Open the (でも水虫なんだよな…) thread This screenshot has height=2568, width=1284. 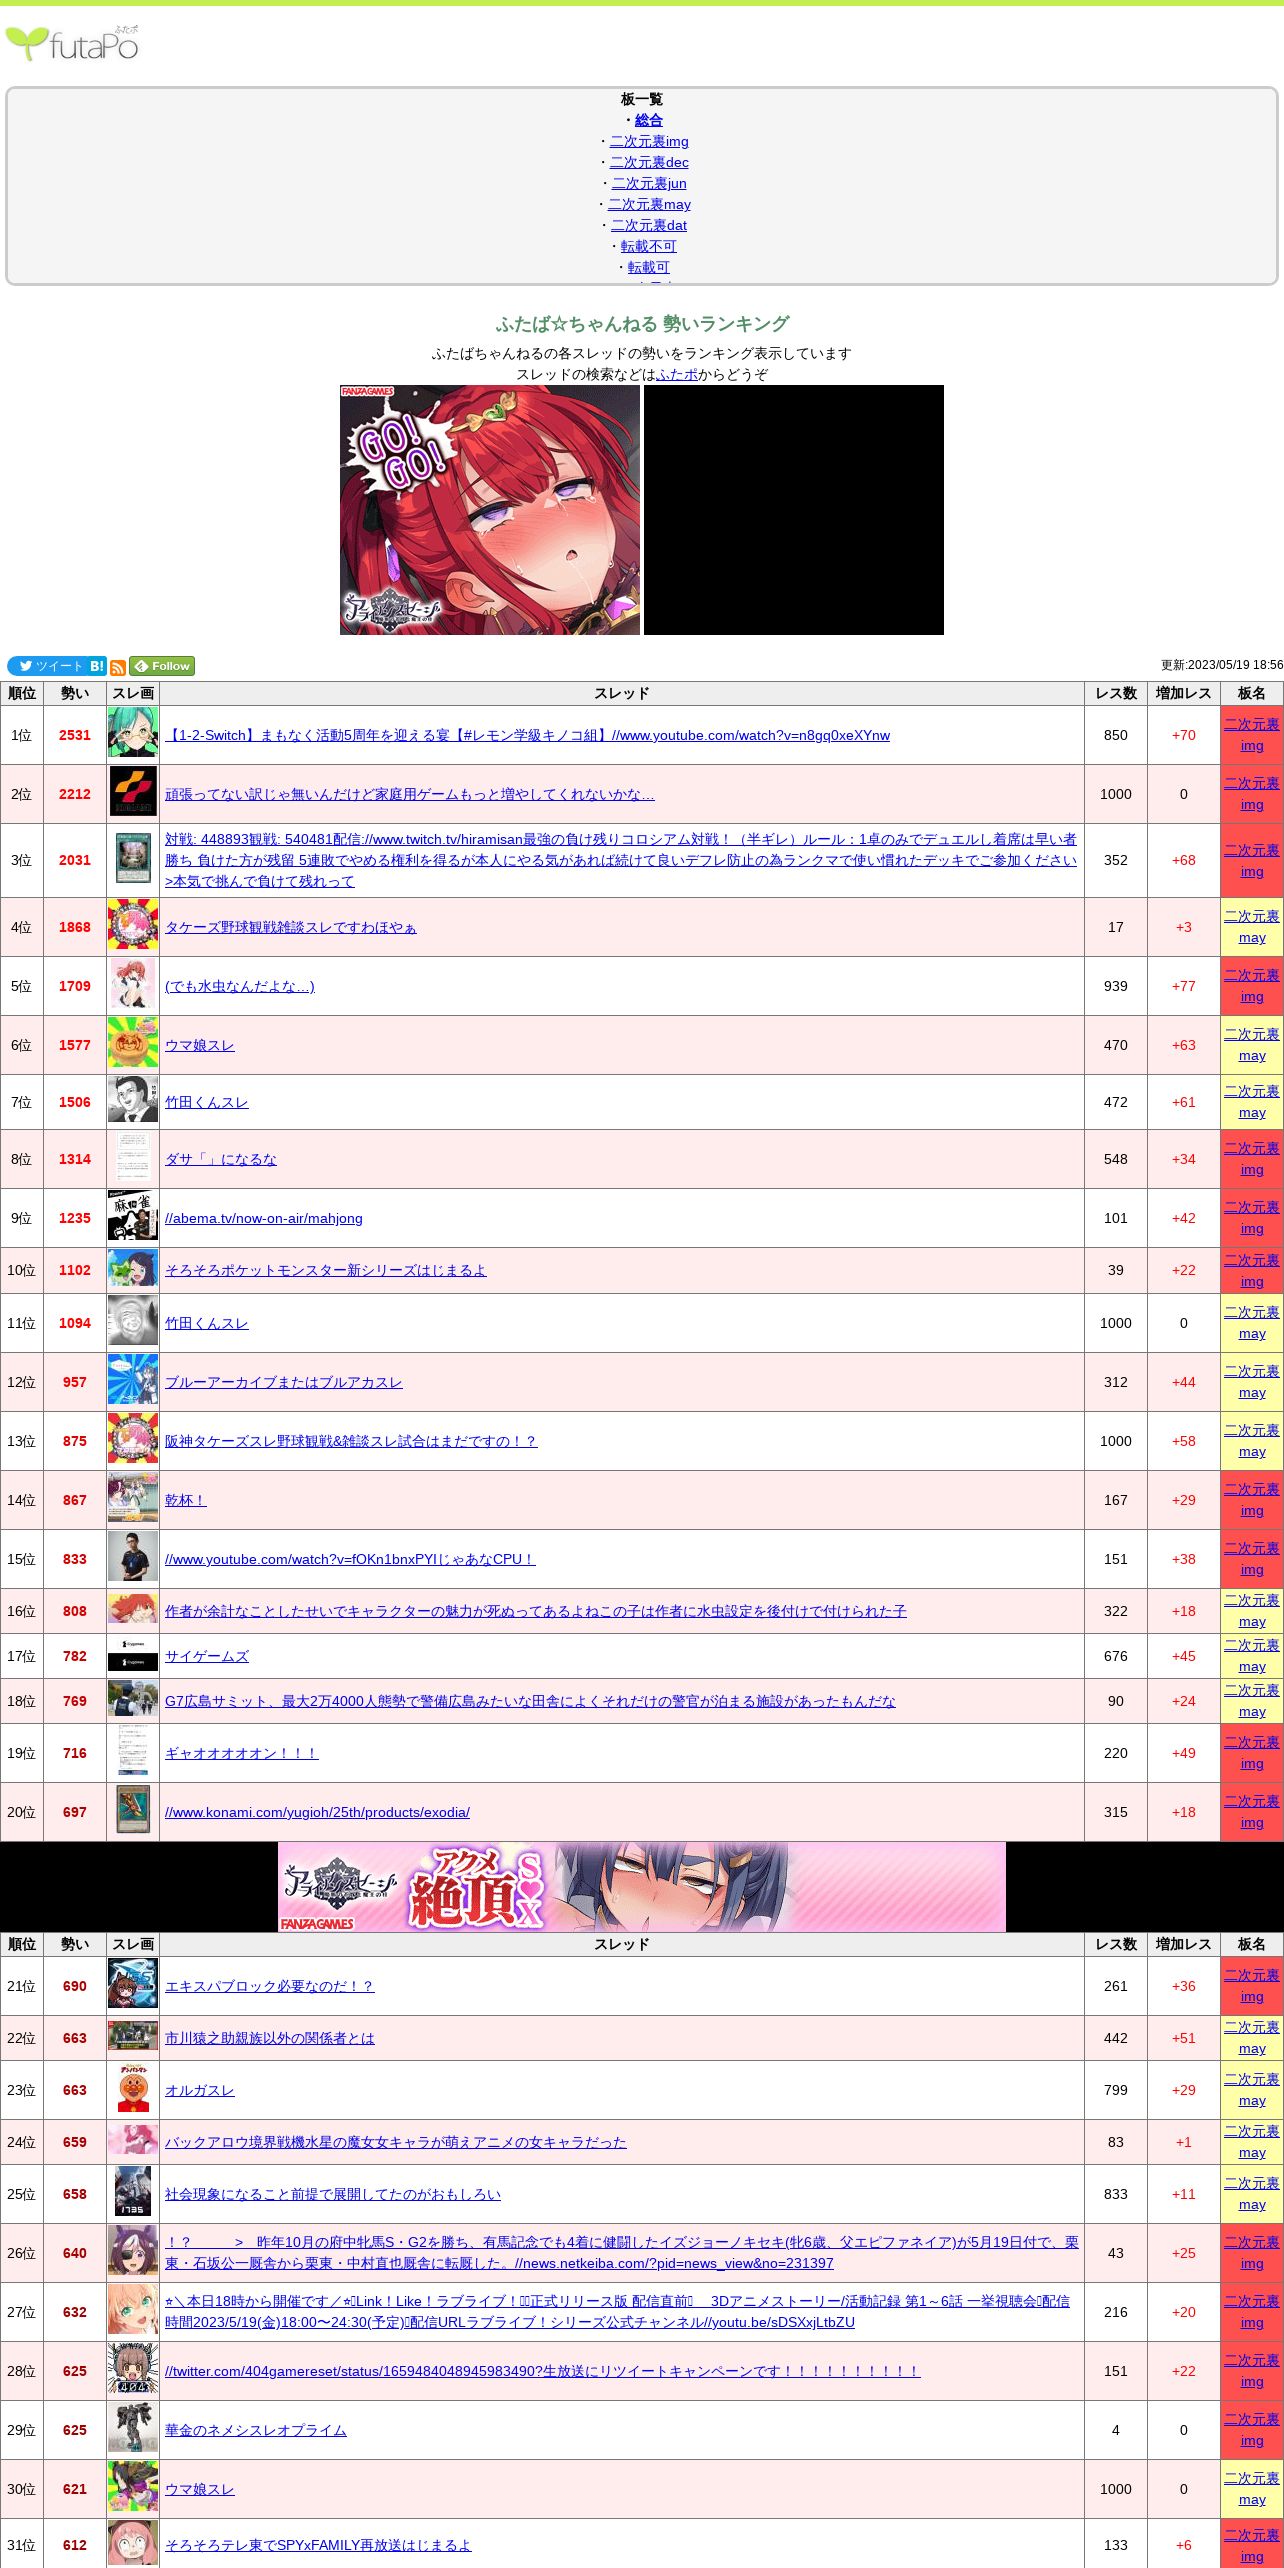click(x=240, y=986)
